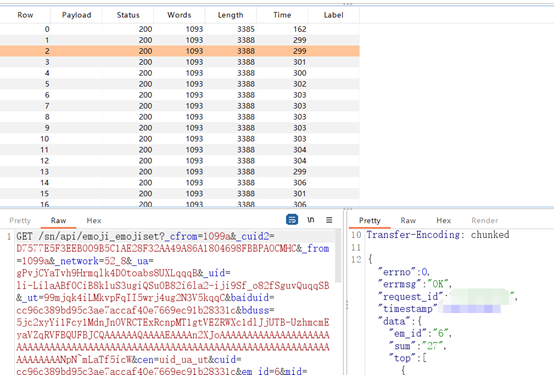554x375 pixels.
Task: Select result row number 9
Action: coord(180,128)
